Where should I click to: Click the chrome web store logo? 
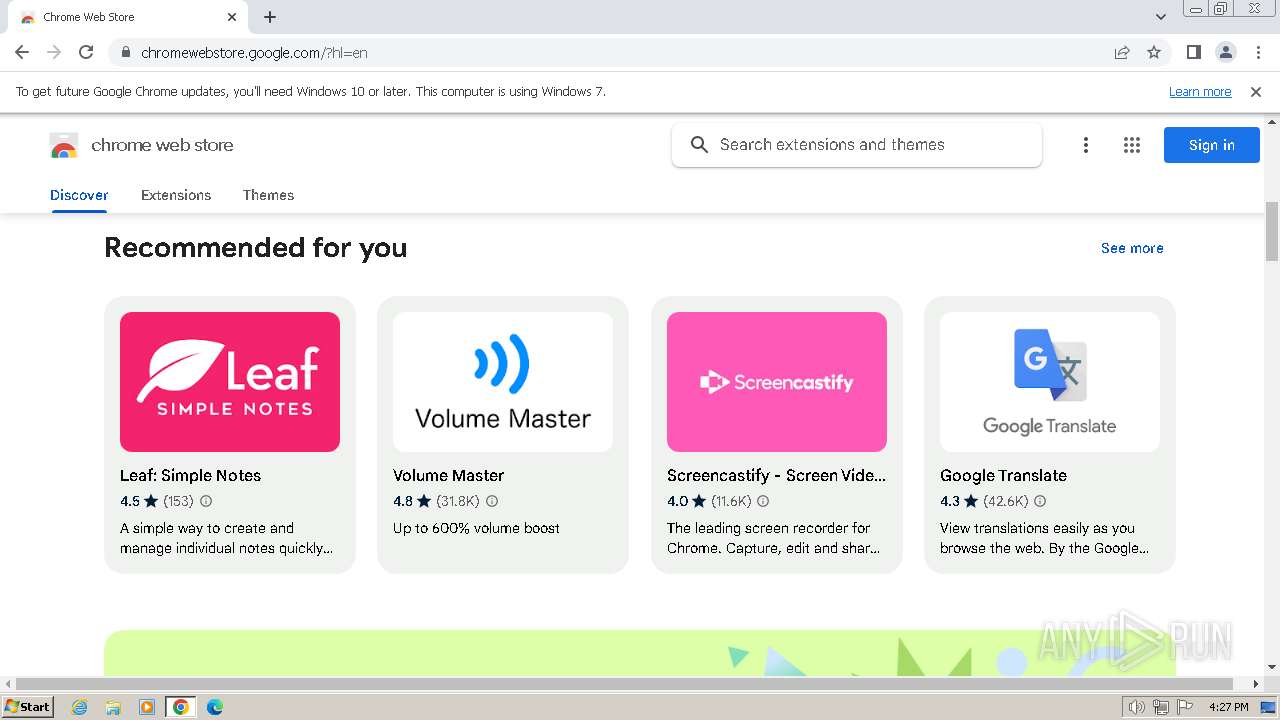pyautogui.click(x=141, y=145)
